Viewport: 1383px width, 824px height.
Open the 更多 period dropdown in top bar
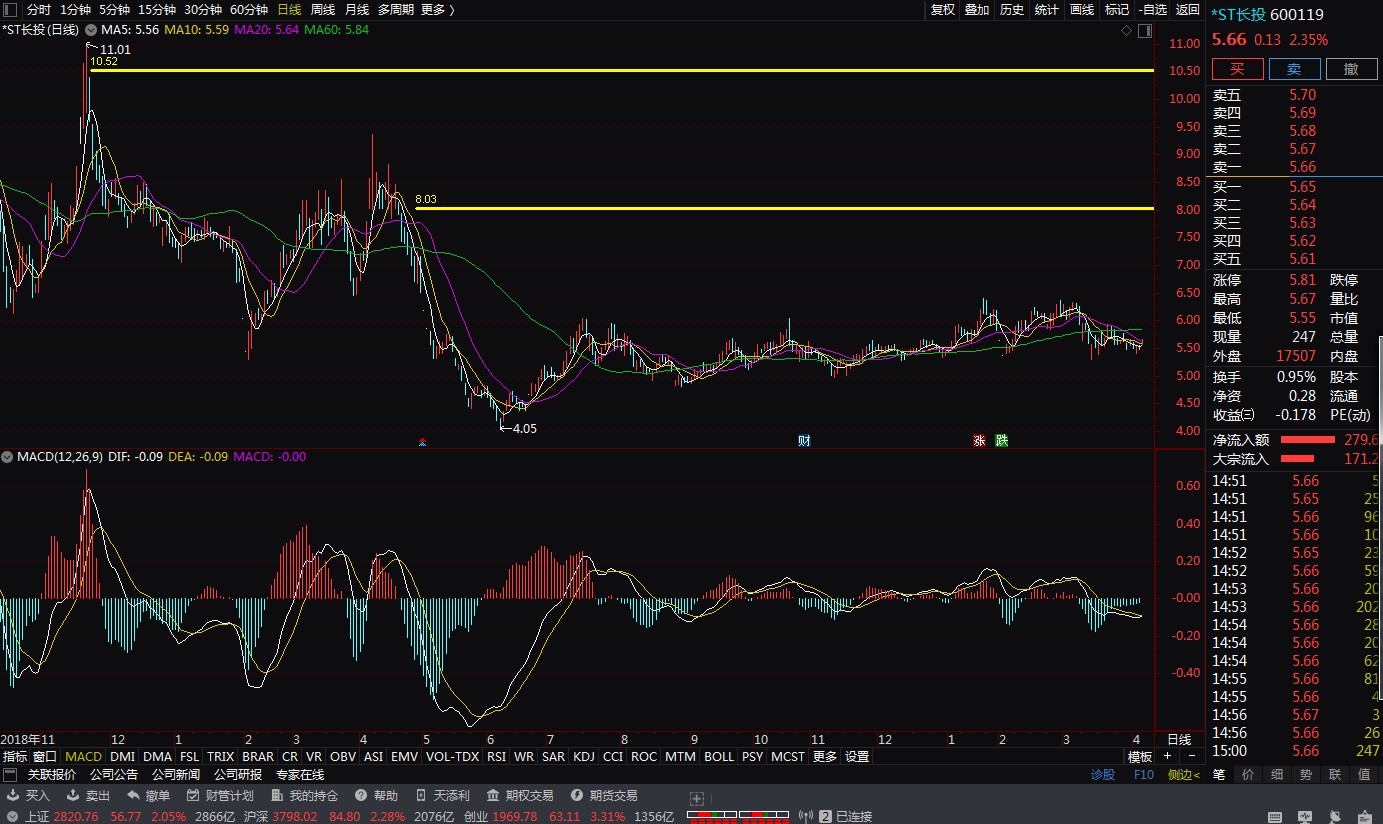coord(438,10)
